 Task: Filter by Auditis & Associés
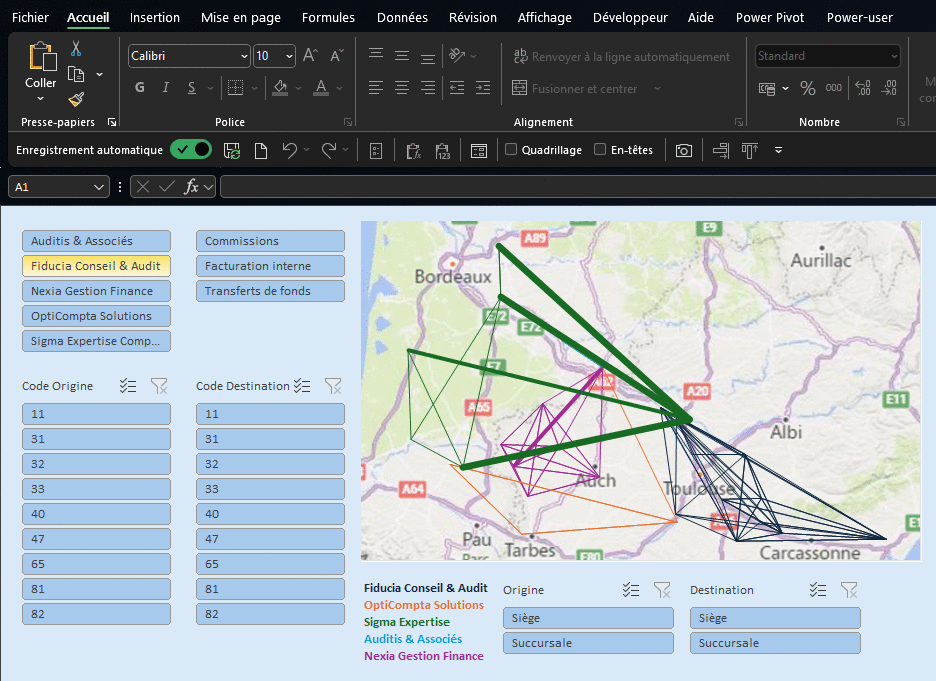96,241
